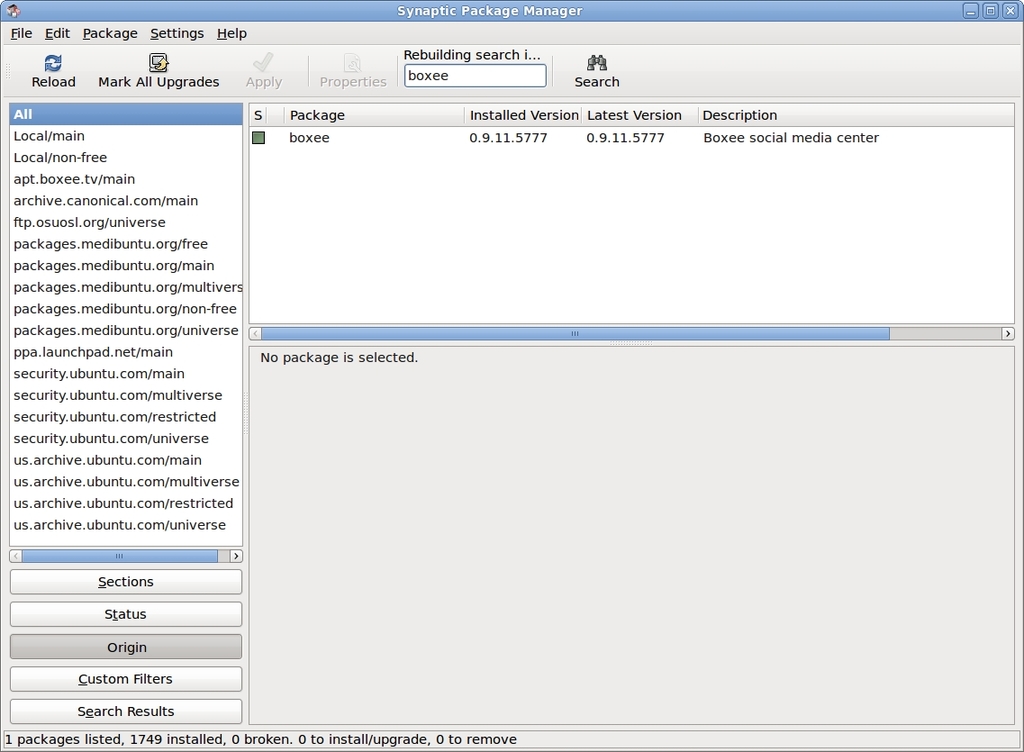This screenshot has height=752, width=1024.
Task: Click 'Boxee social media center' description
Action: [x=791, y=138]
